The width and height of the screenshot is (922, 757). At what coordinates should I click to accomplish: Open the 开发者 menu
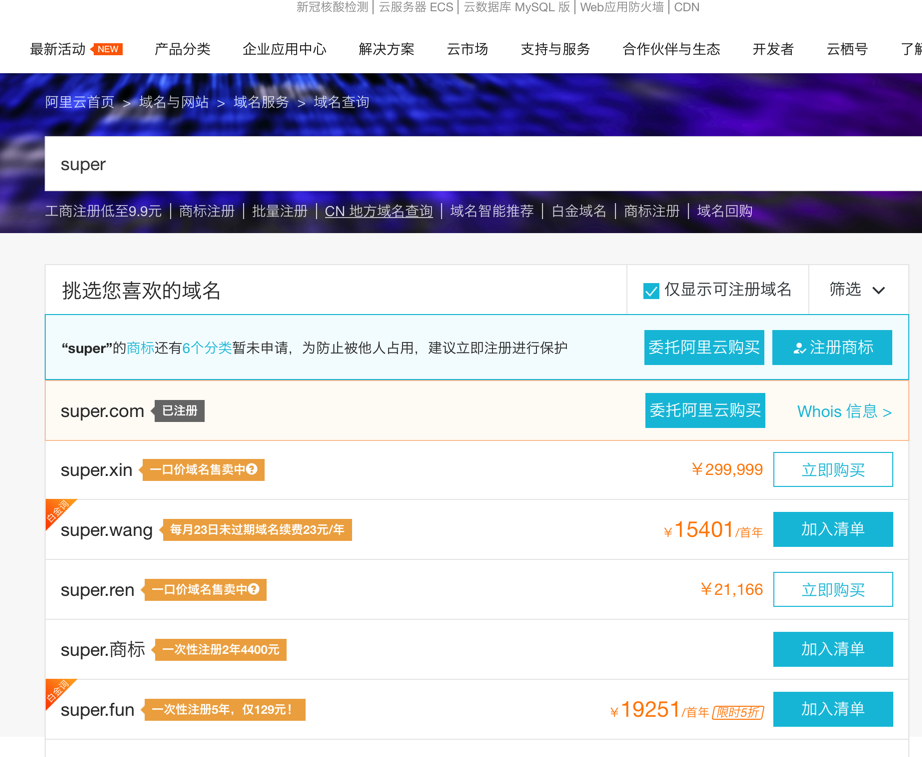[773, 49]
